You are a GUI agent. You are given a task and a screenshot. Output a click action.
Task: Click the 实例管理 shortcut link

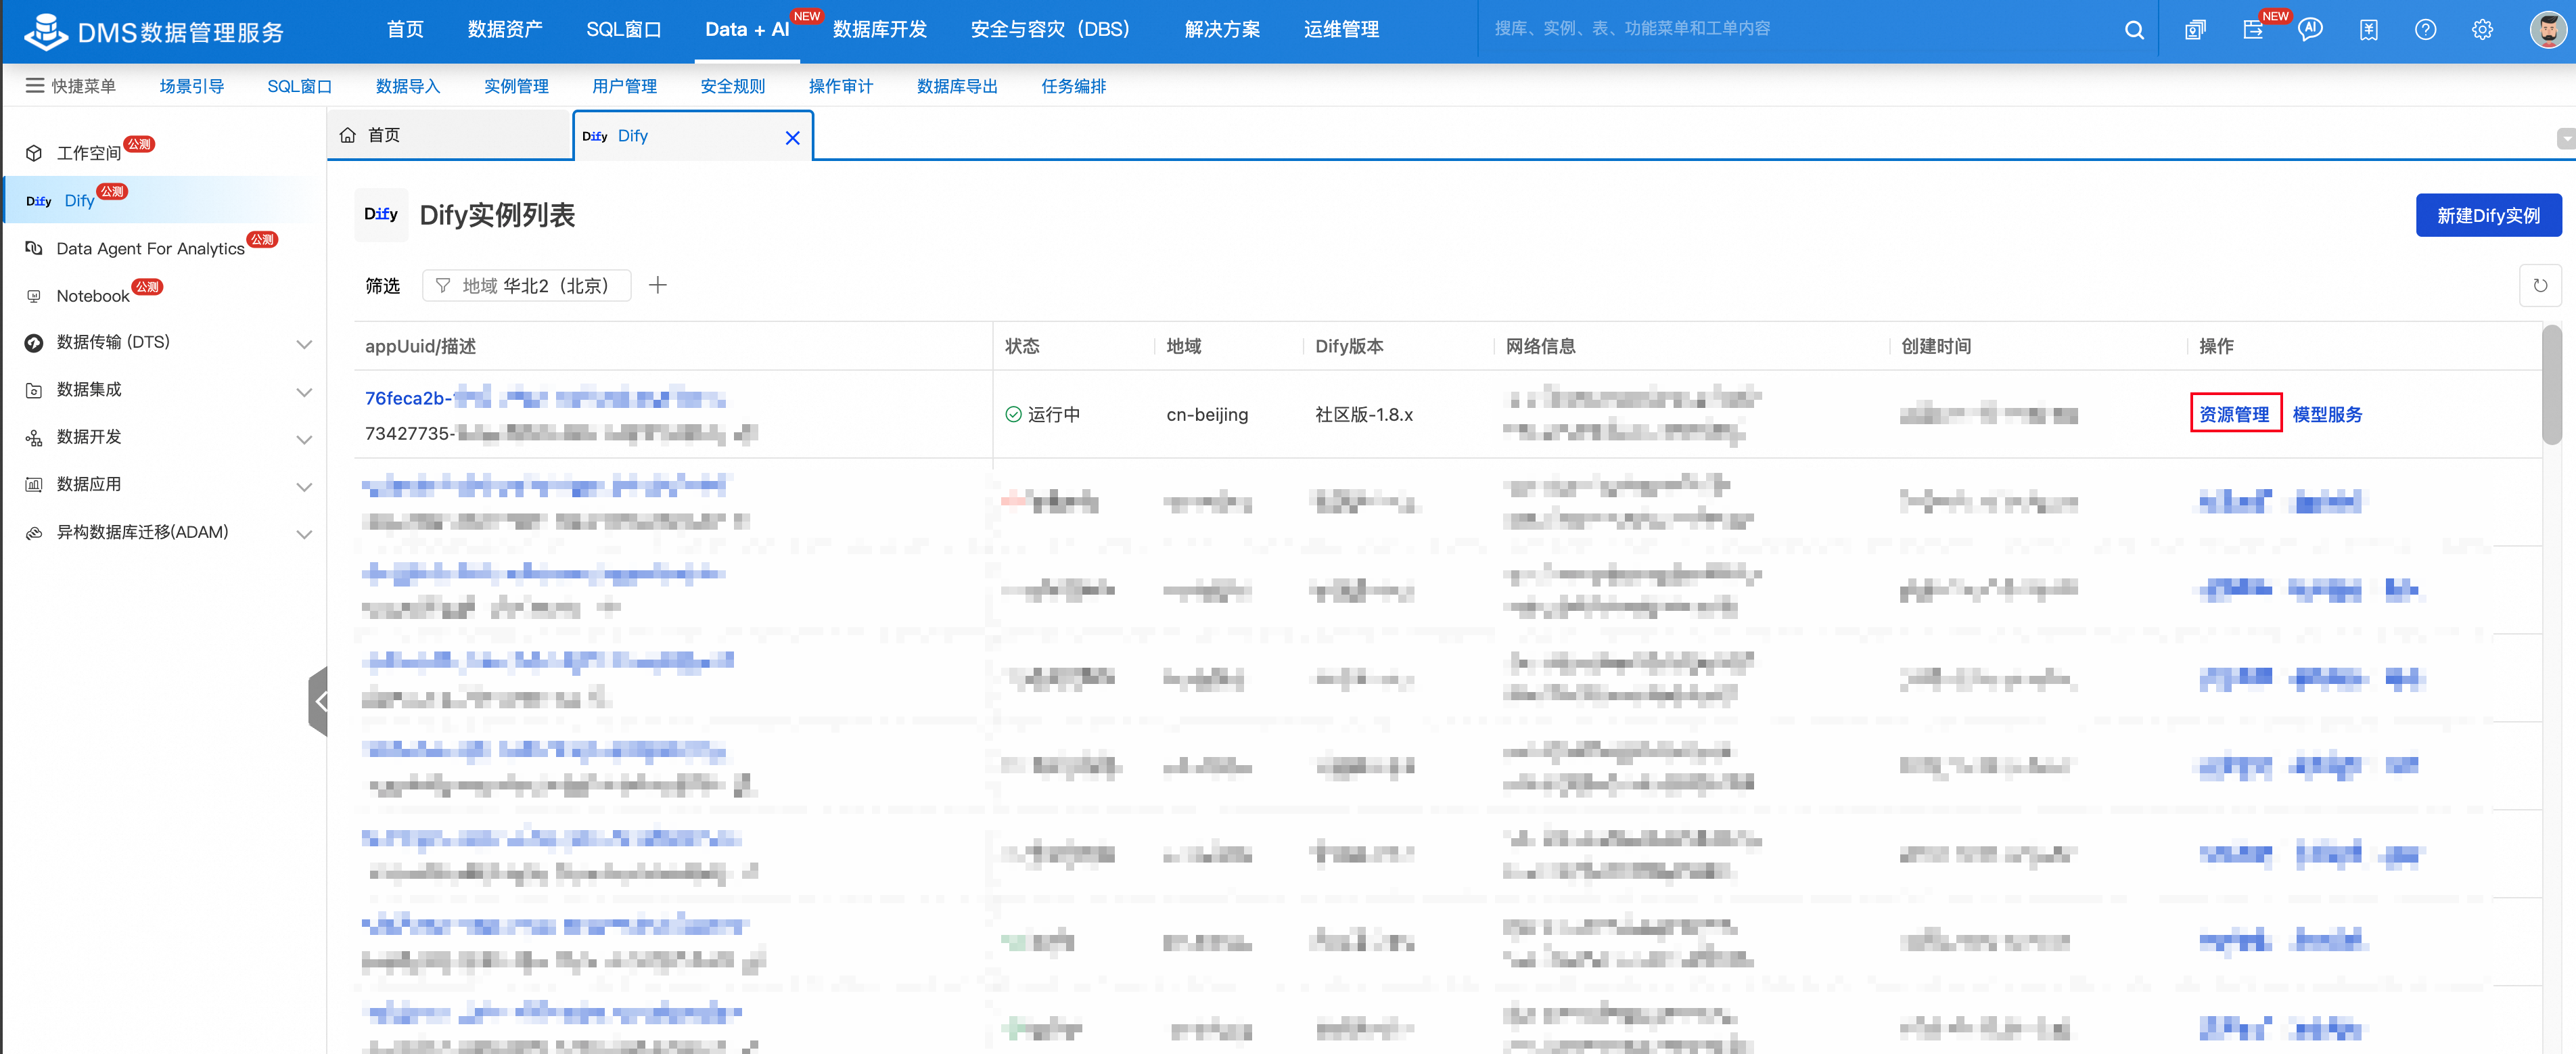516,86
